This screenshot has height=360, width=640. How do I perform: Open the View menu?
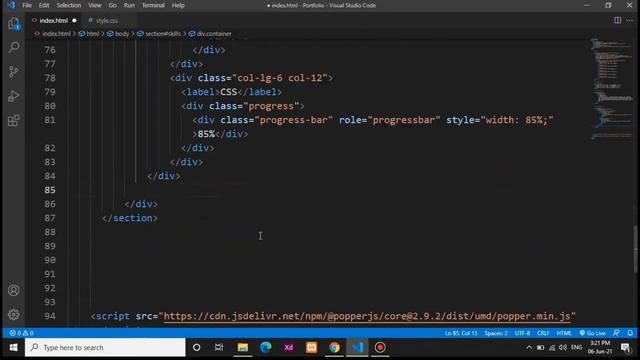95,5
